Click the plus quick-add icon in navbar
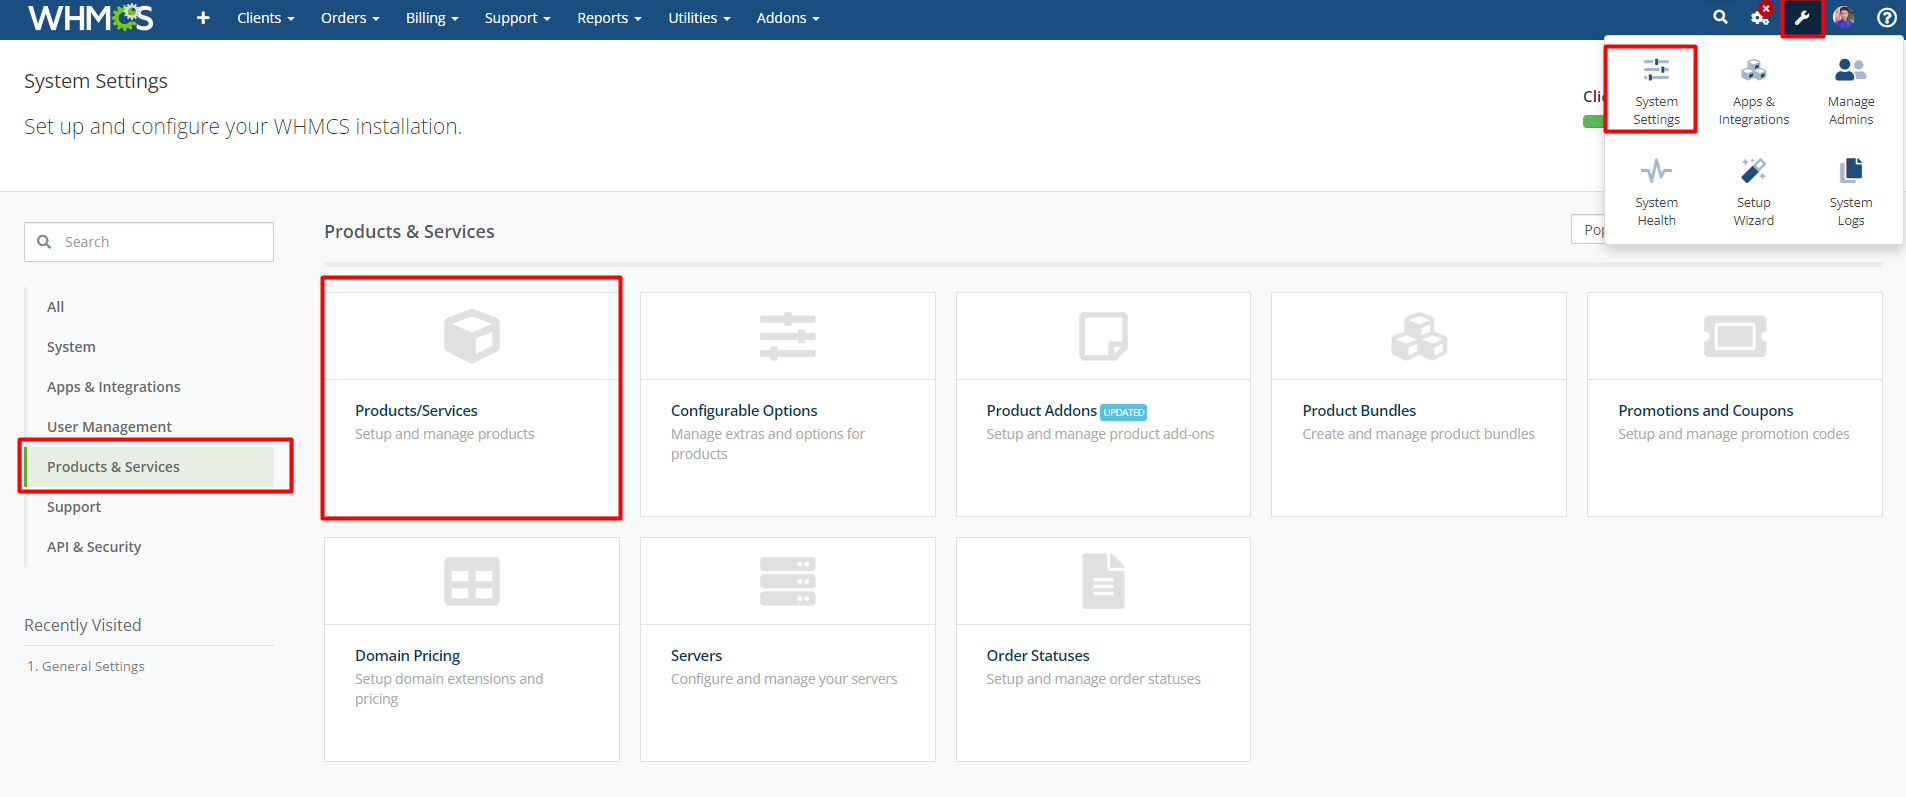 (x=203, y=18)
